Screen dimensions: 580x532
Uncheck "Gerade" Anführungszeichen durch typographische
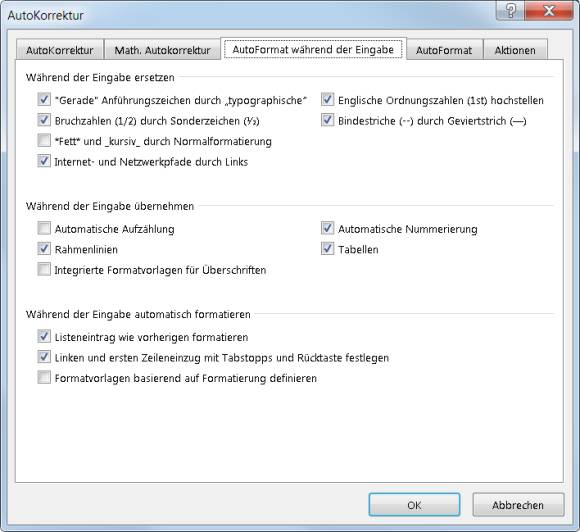(44, 100)
